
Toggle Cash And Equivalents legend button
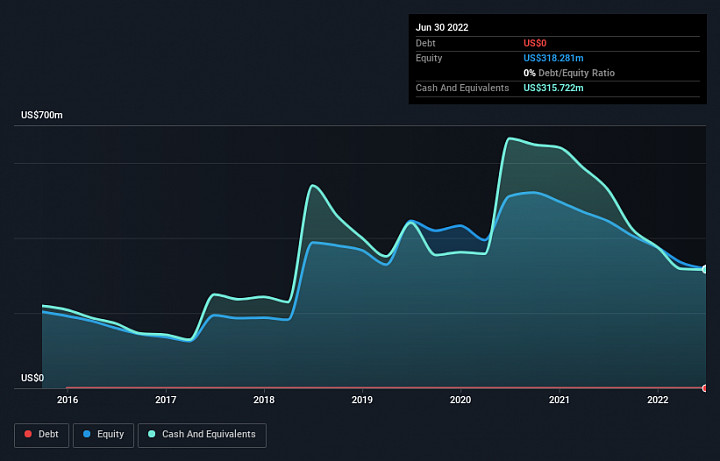[x=202, y=435]
